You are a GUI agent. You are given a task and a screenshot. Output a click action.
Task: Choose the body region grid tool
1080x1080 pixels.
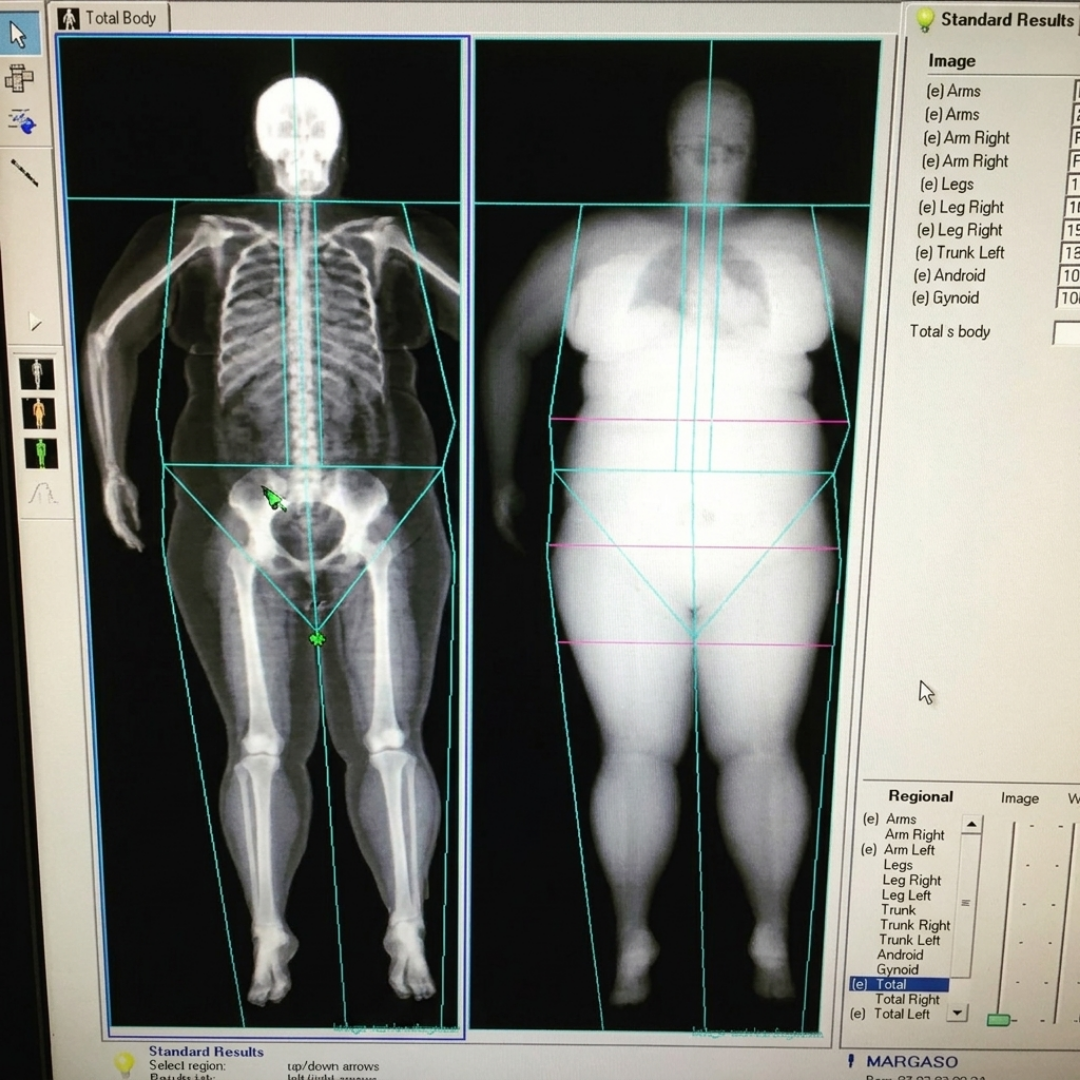pyautogui.click(x=19, y=79)
